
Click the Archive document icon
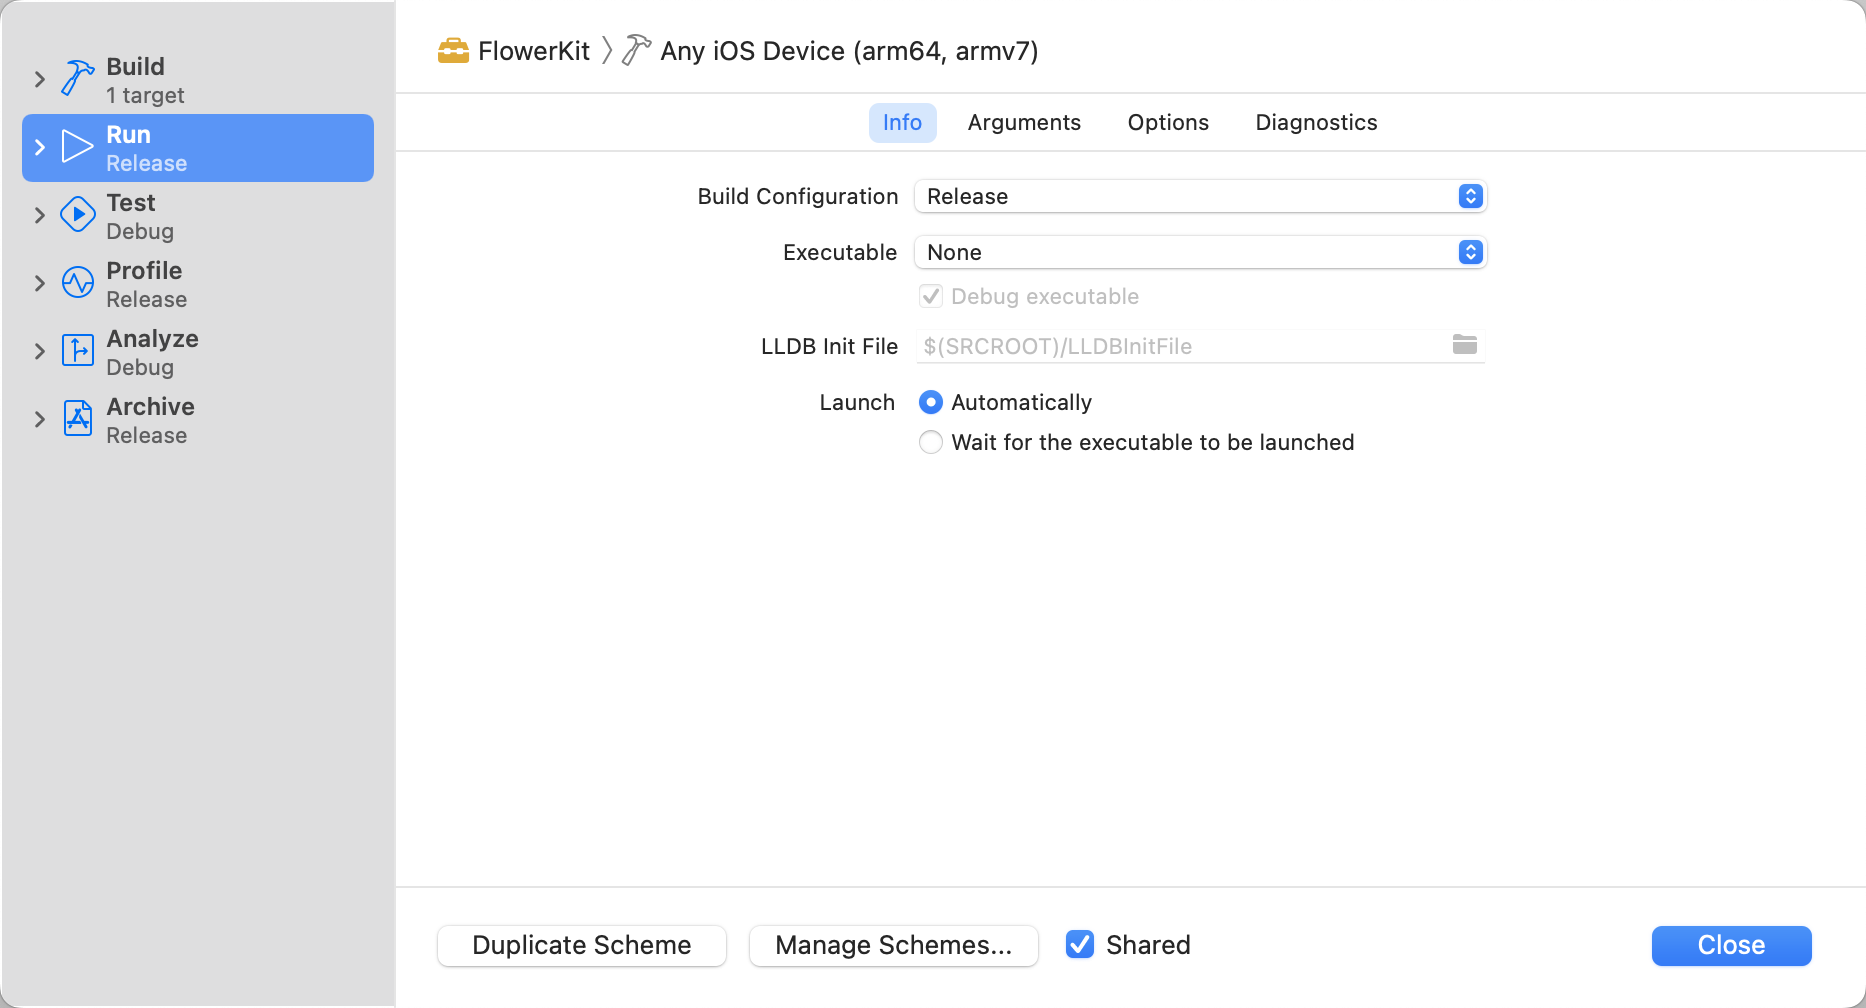point(77,418)
